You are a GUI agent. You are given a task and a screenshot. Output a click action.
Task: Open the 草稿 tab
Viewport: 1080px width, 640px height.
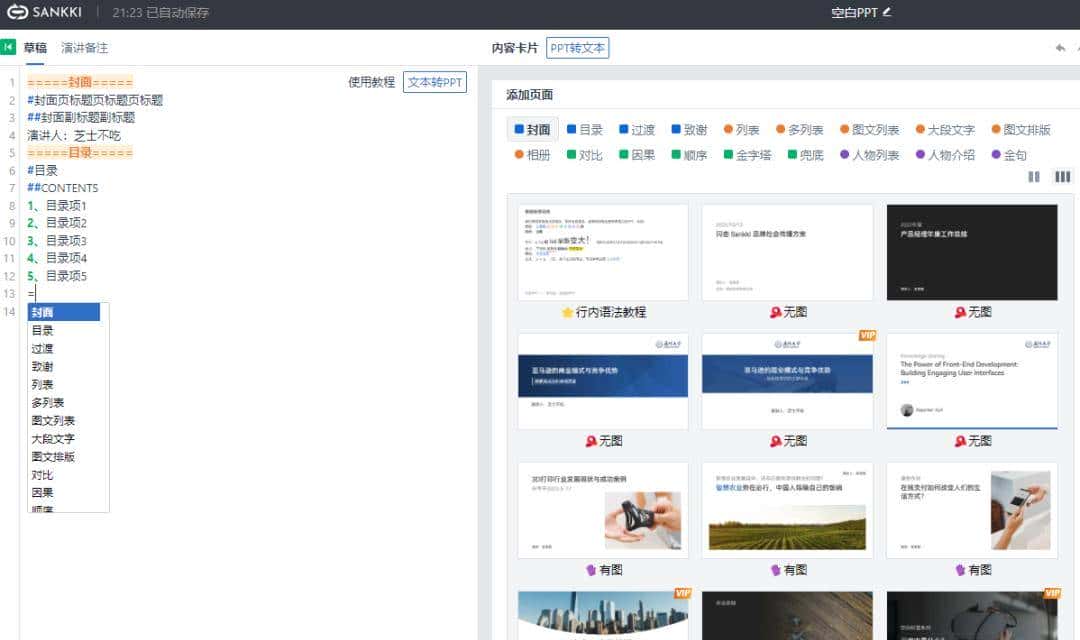[35, 48]
